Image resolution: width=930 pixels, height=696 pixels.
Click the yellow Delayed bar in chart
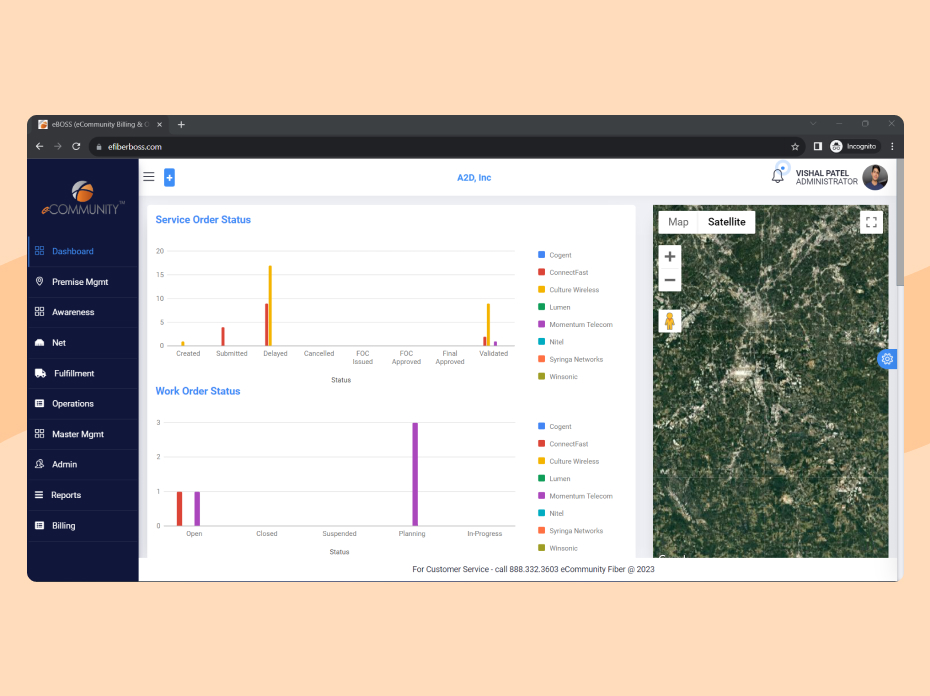point(270,306)
